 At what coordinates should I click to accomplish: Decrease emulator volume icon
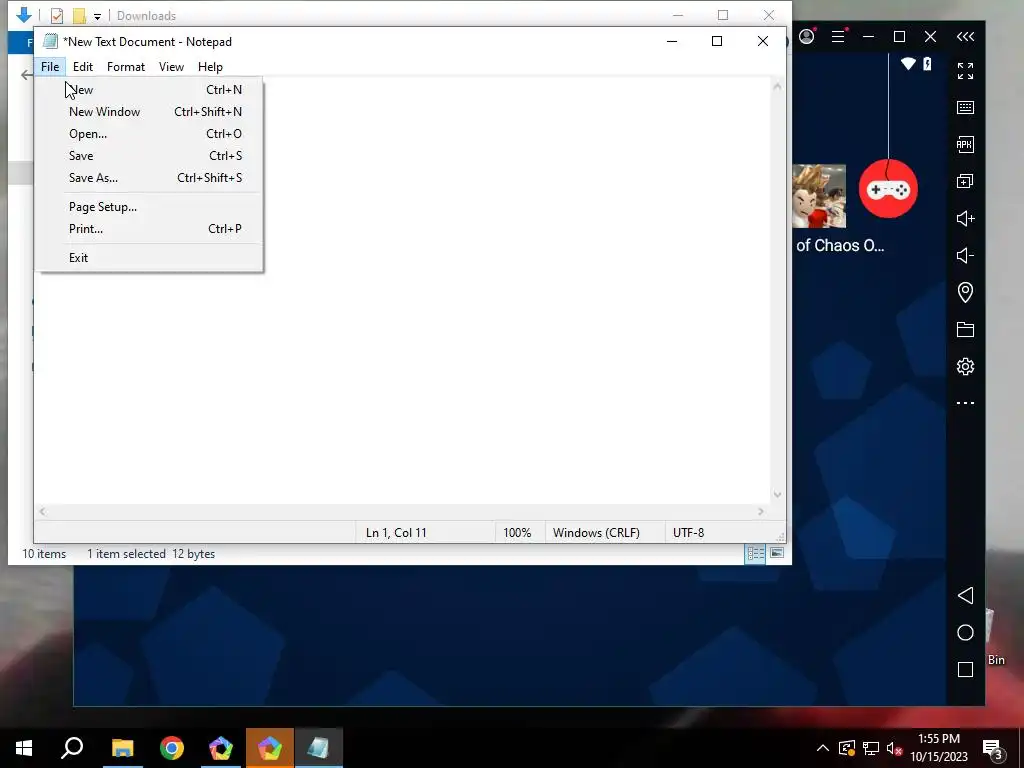pyautogui.click(x=965, y=255)
